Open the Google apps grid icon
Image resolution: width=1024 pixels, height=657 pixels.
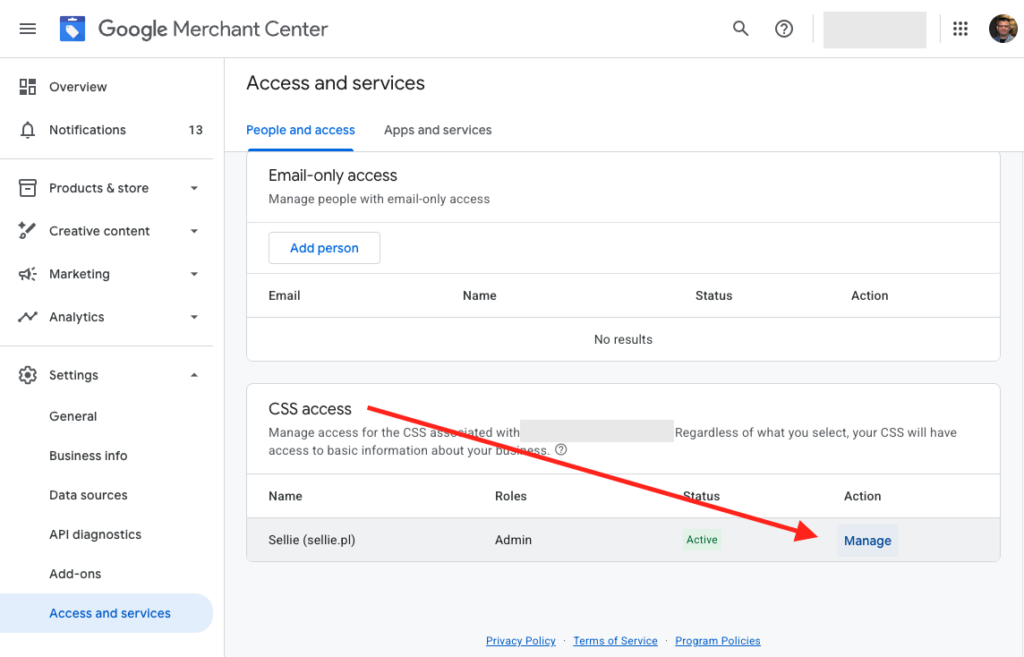(x=960, y=29)
